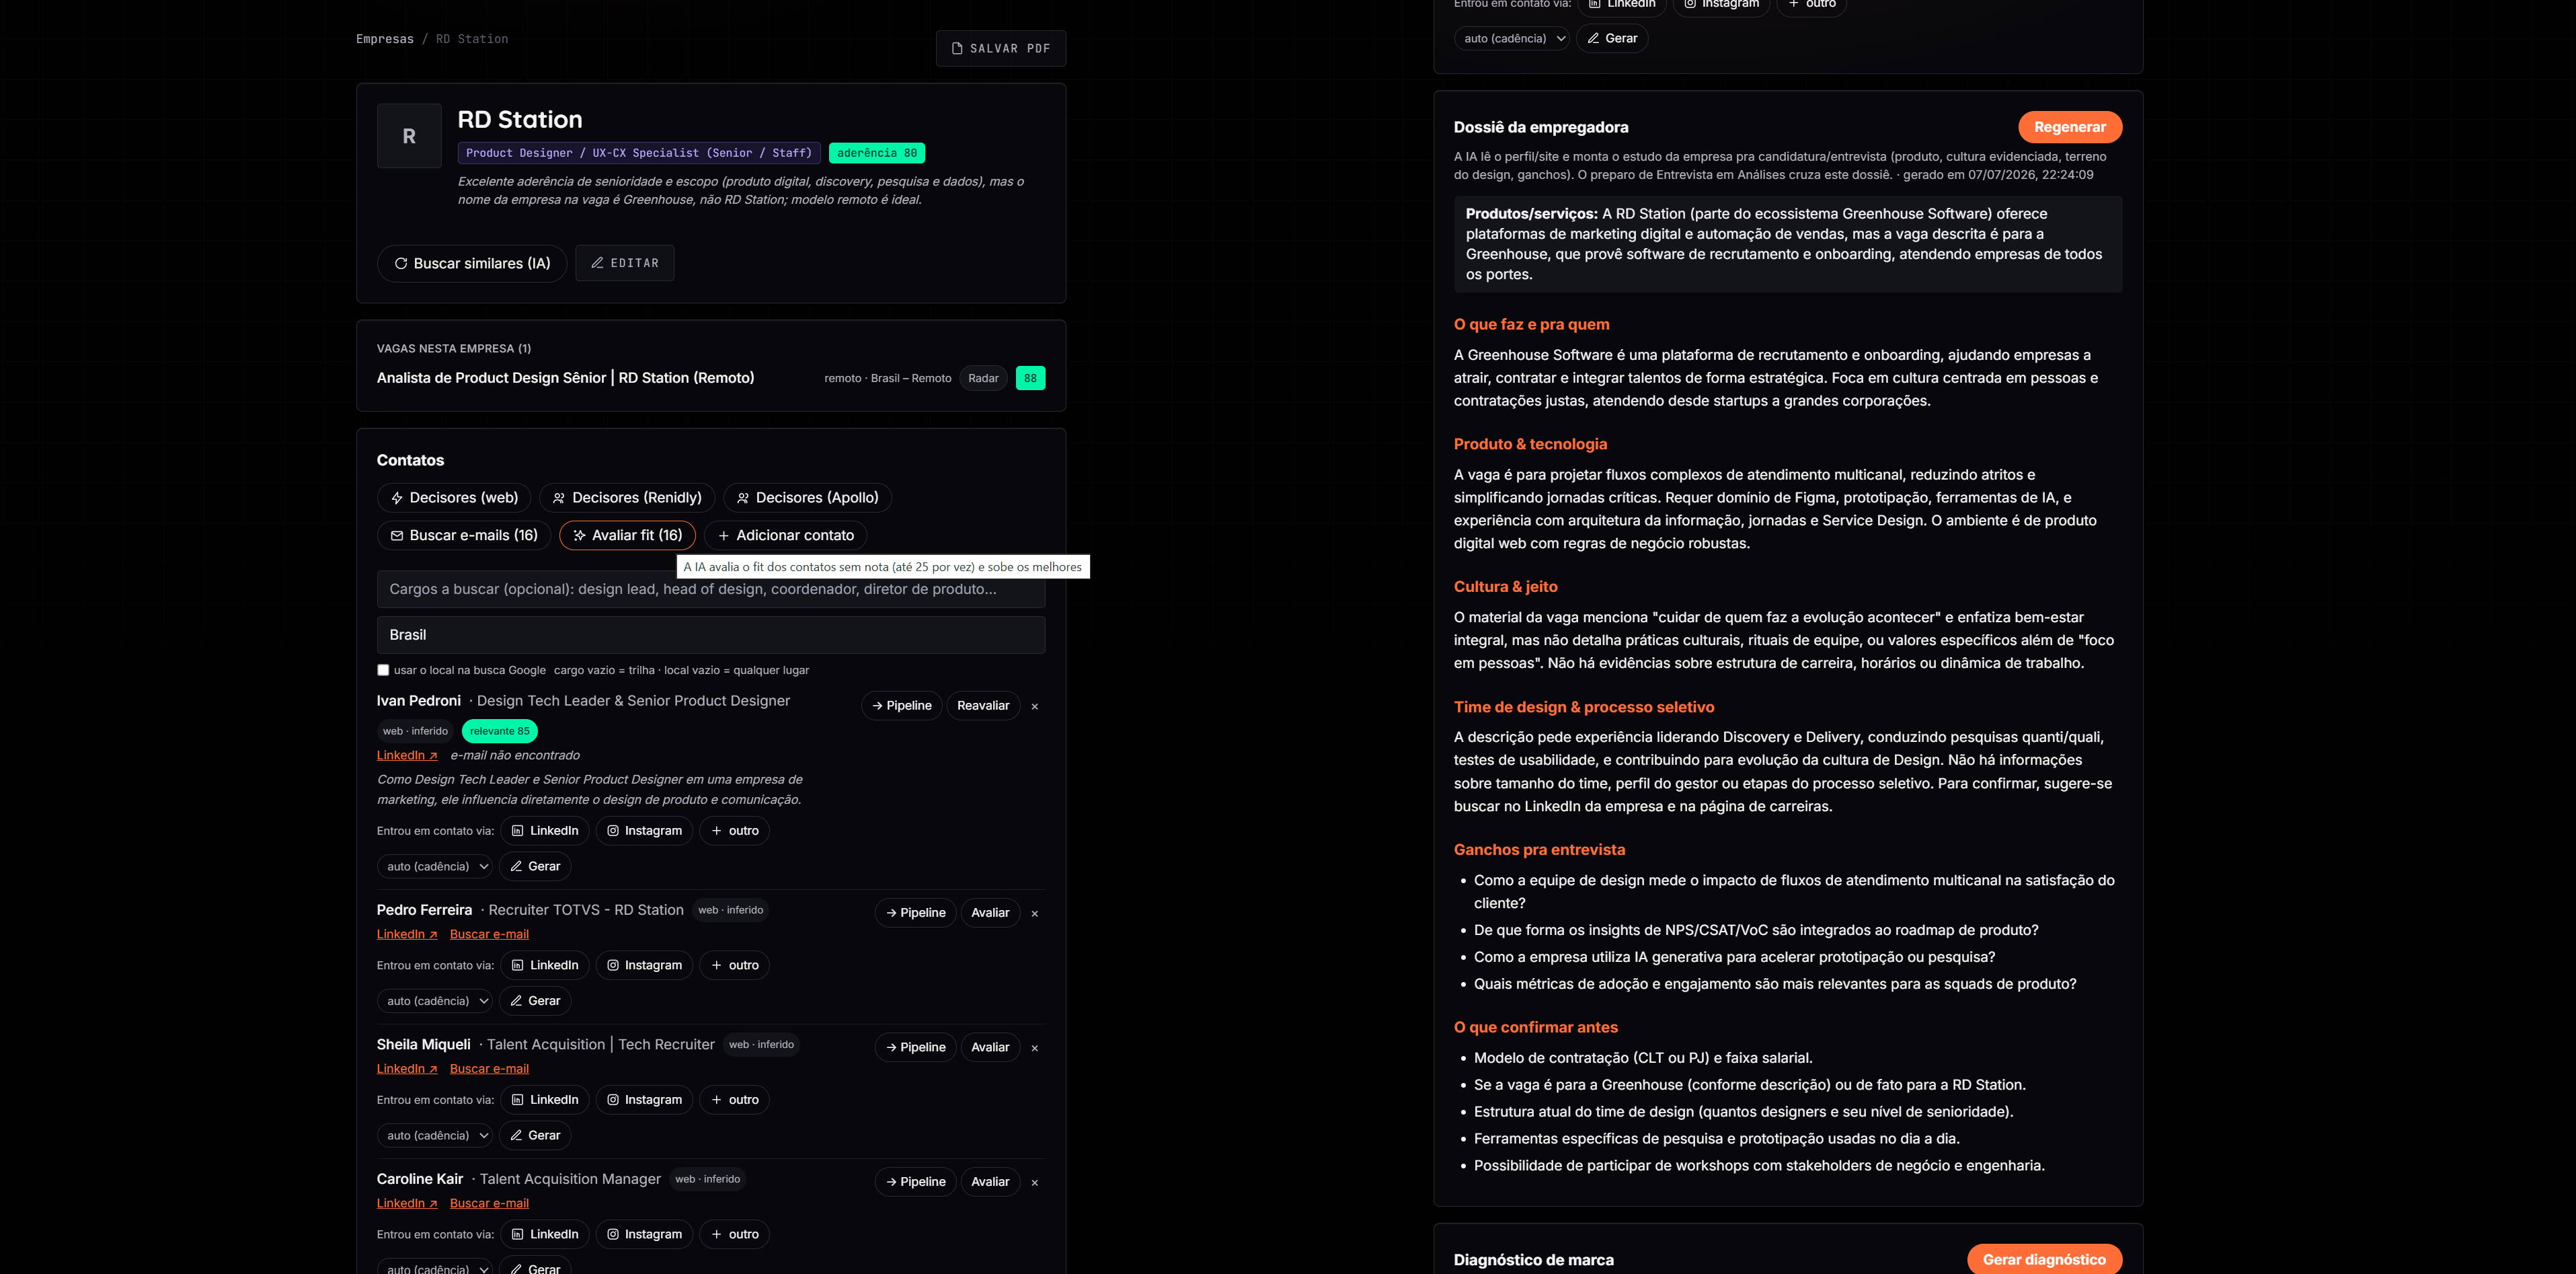
Task: Click the green 88 score badge
Action: click(x=1030, y=378)
